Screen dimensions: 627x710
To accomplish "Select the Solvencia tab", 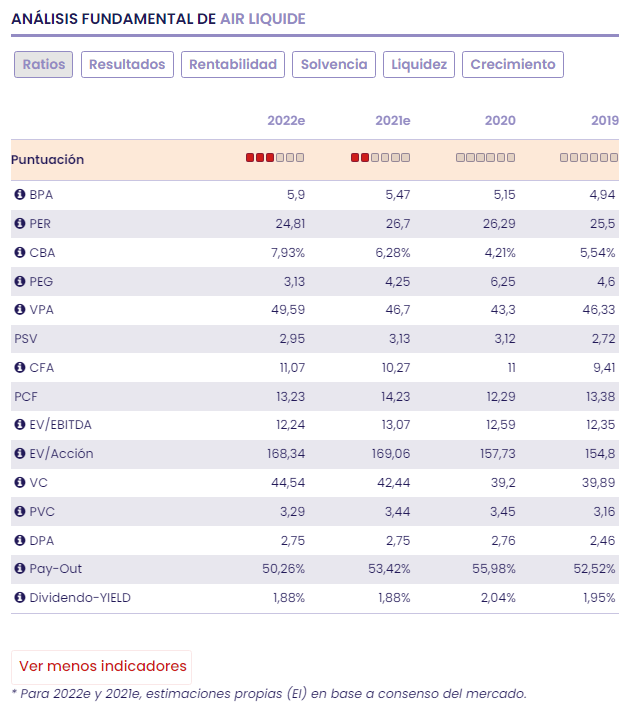I will click(334, 65).
